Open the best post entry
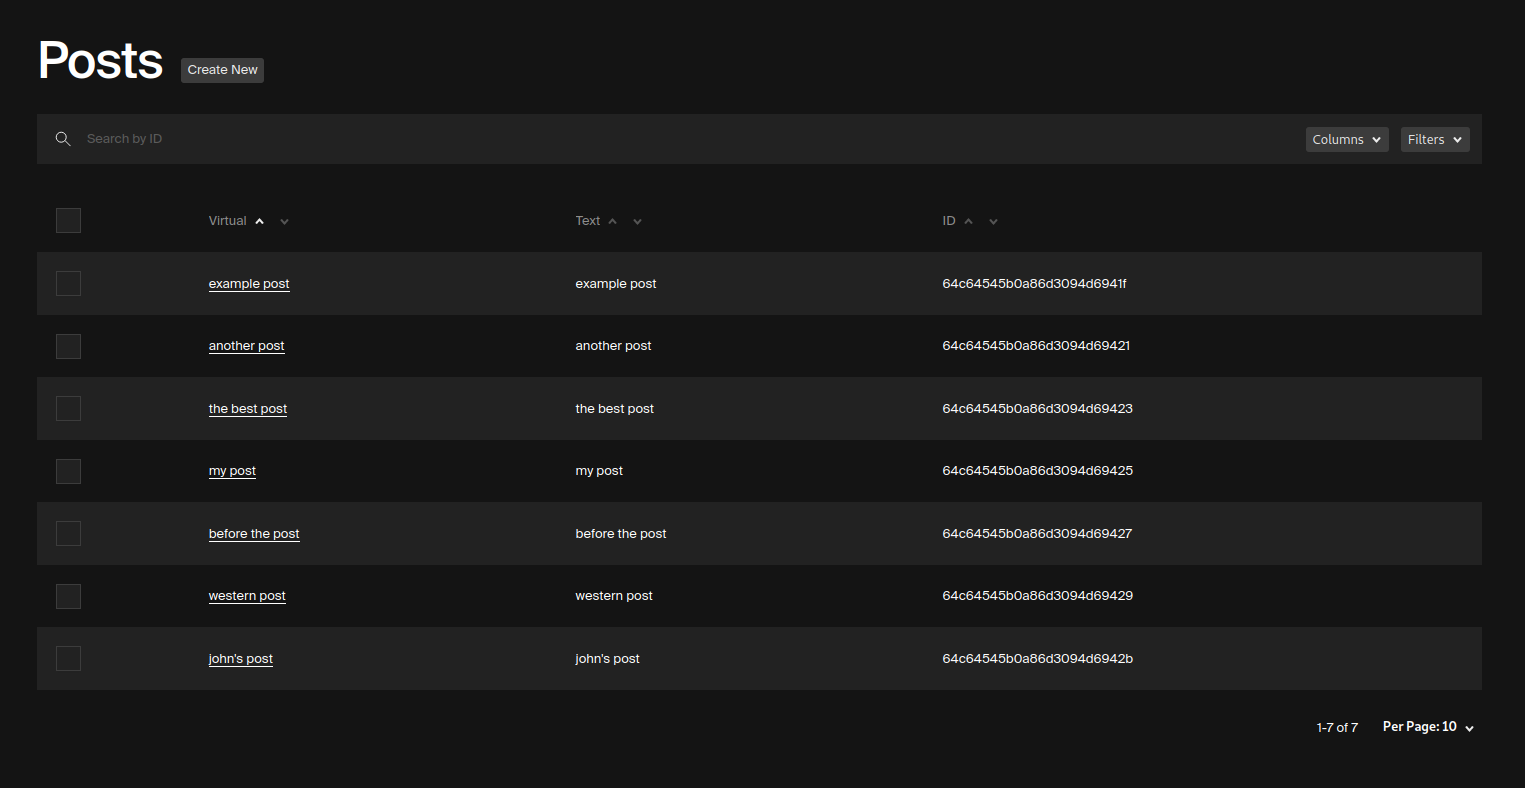 [247, 408]
